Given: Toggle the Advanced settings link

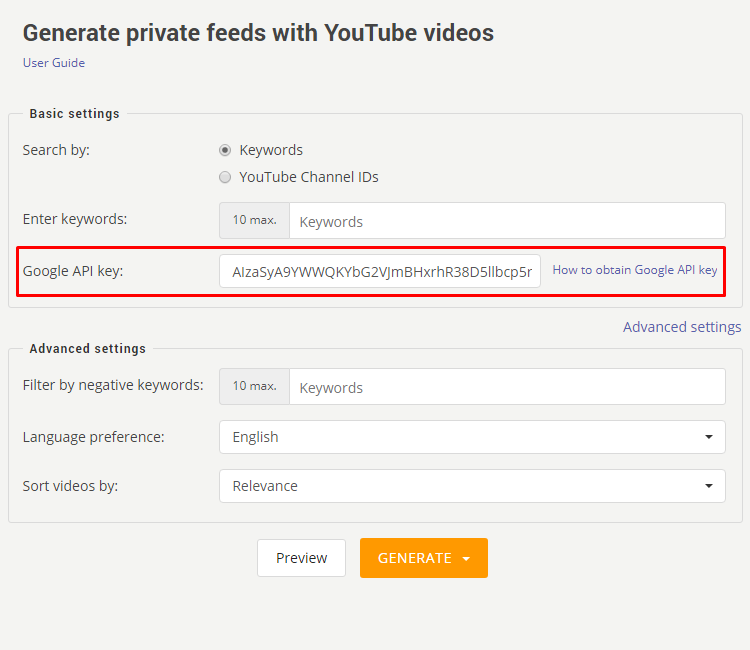Looking at the screenshot, I should [682, 327].
